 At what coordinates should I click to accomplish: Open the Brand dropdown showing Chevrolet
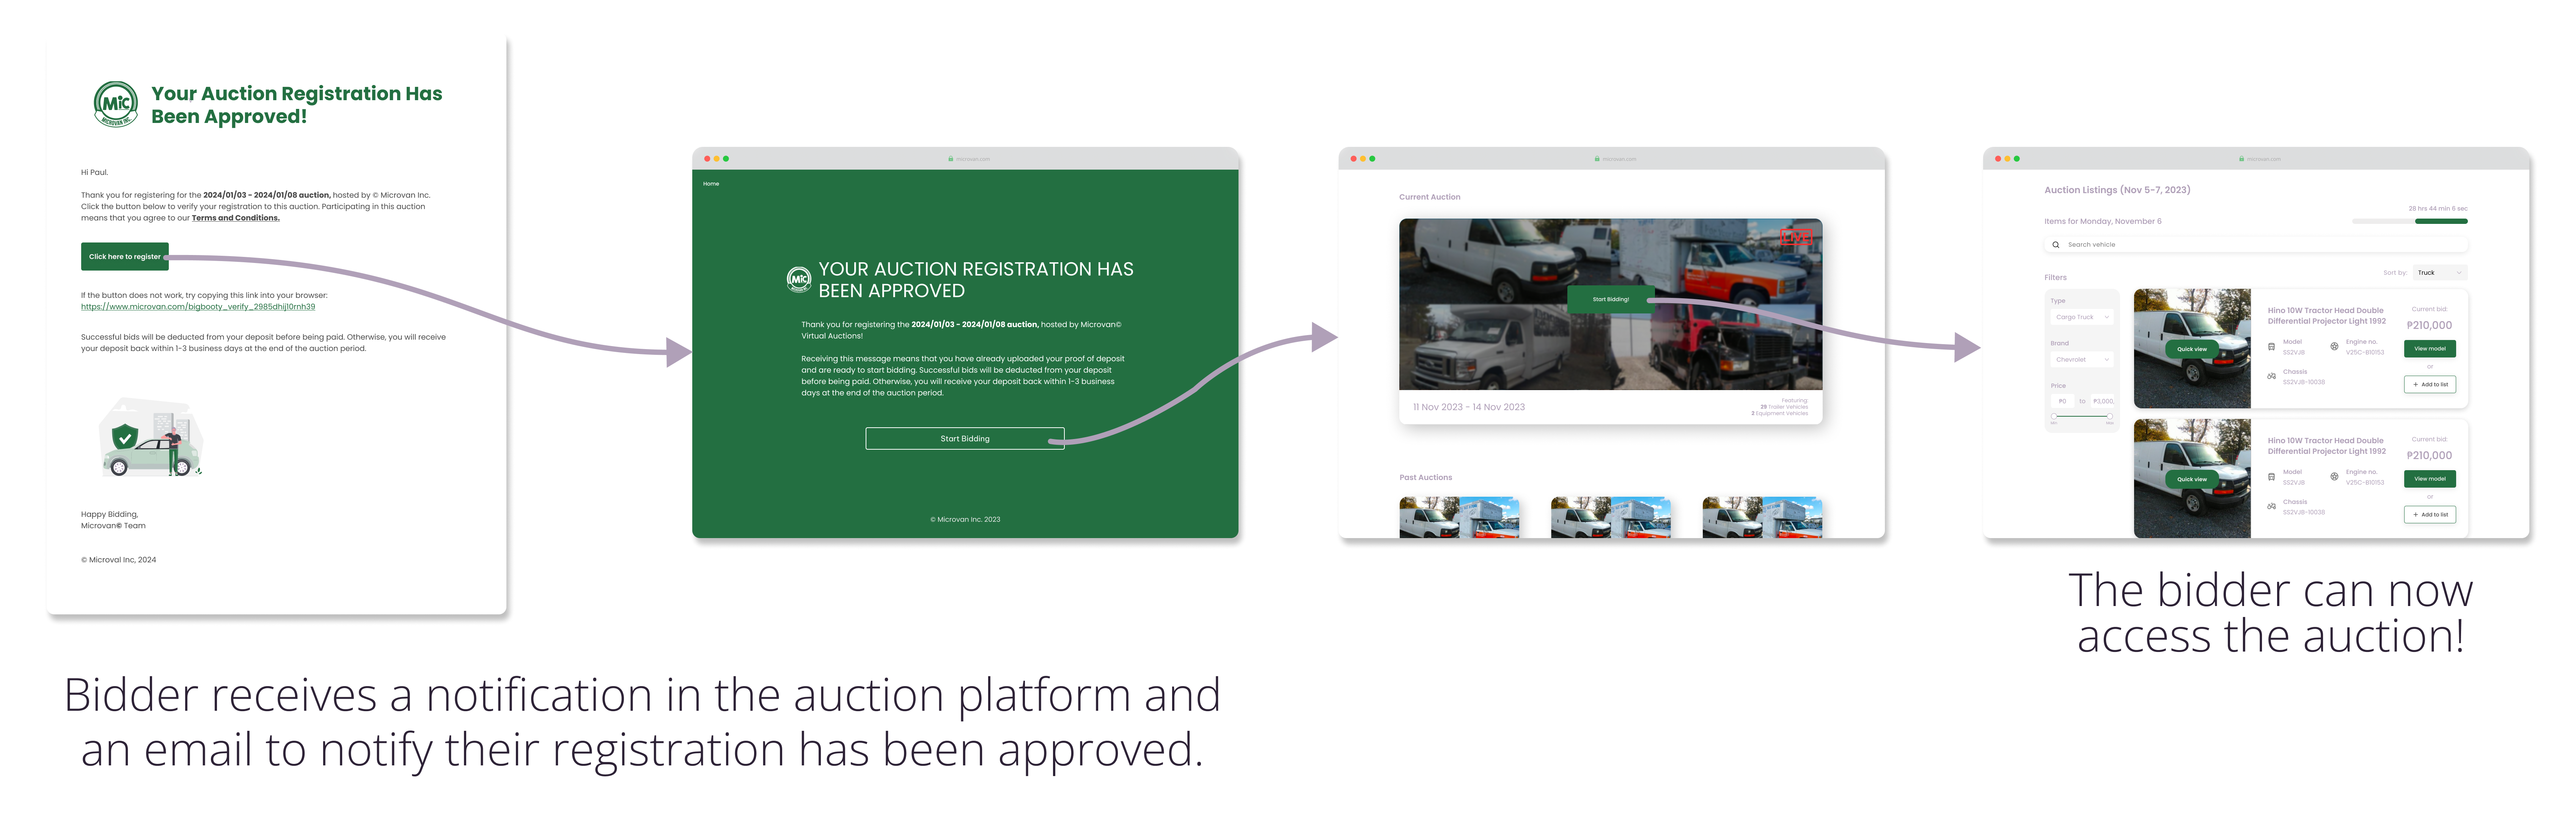click(2082, 359)
